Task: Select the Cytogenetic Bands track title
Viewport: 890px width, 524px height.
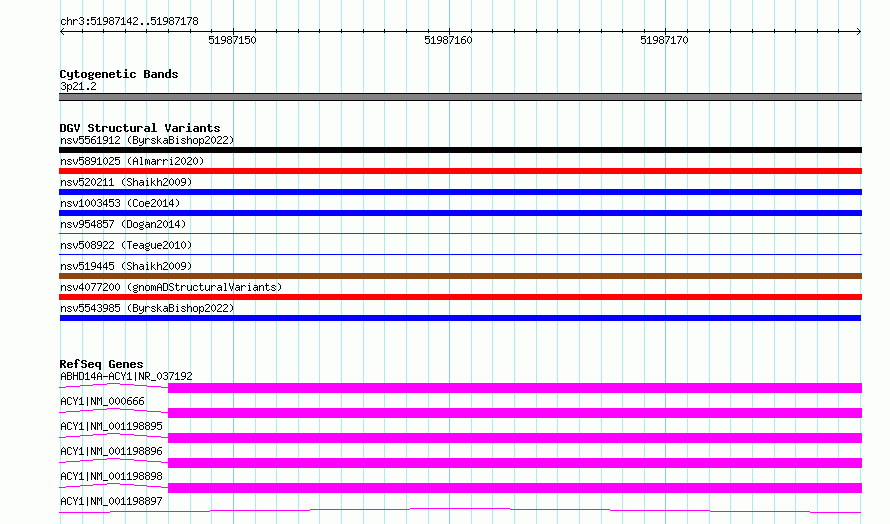Action: click(x=119, y=74)
